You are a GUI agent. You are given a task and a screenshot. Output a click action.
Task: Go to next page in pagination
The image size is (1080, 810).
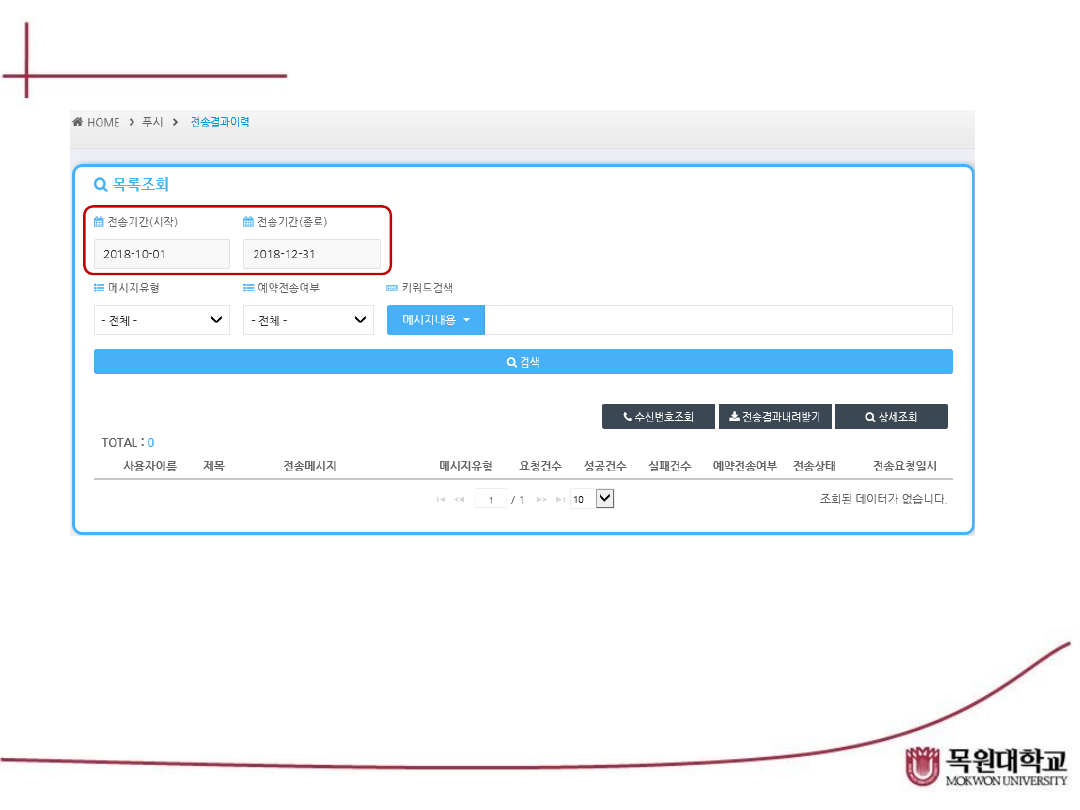[x=541, y=499]
